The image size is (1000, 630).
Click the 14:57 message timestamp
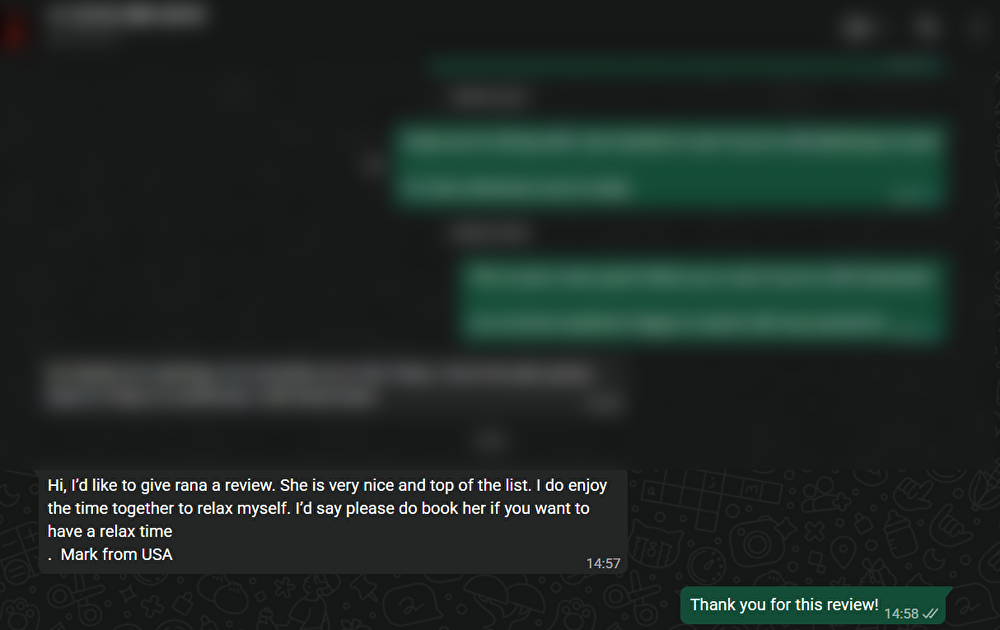pyautogui.click(x=603, y=563)
